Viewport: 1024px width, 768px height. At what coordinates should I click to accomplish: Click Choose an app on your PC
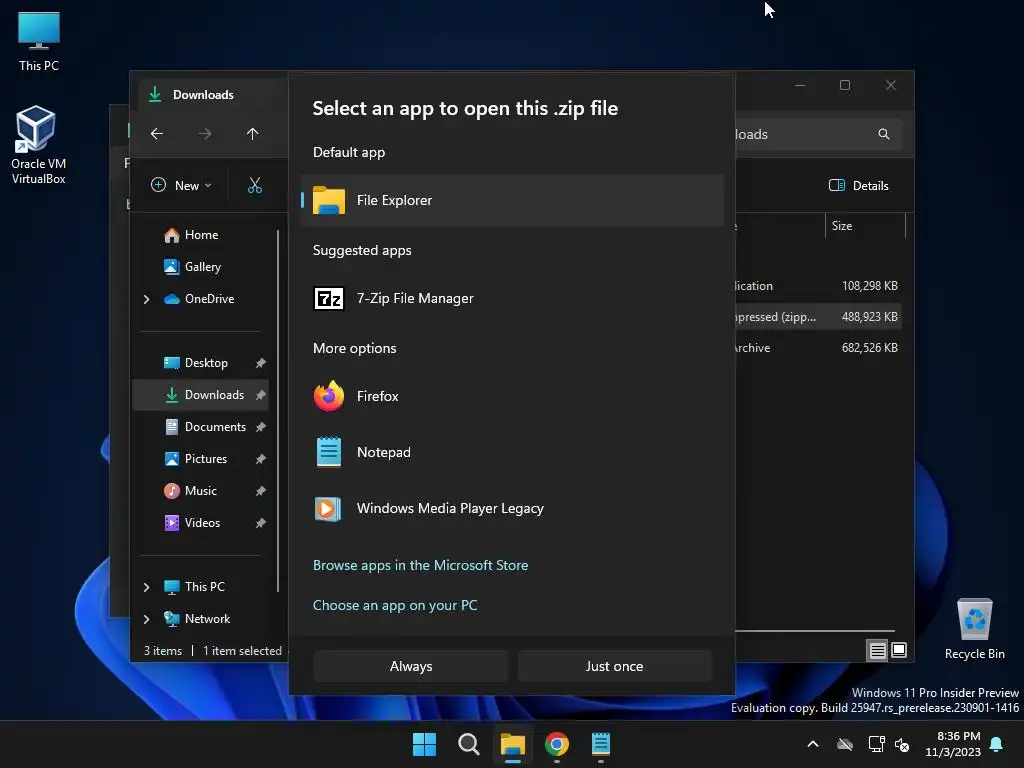pyautogui.click(x=395, y=605)
